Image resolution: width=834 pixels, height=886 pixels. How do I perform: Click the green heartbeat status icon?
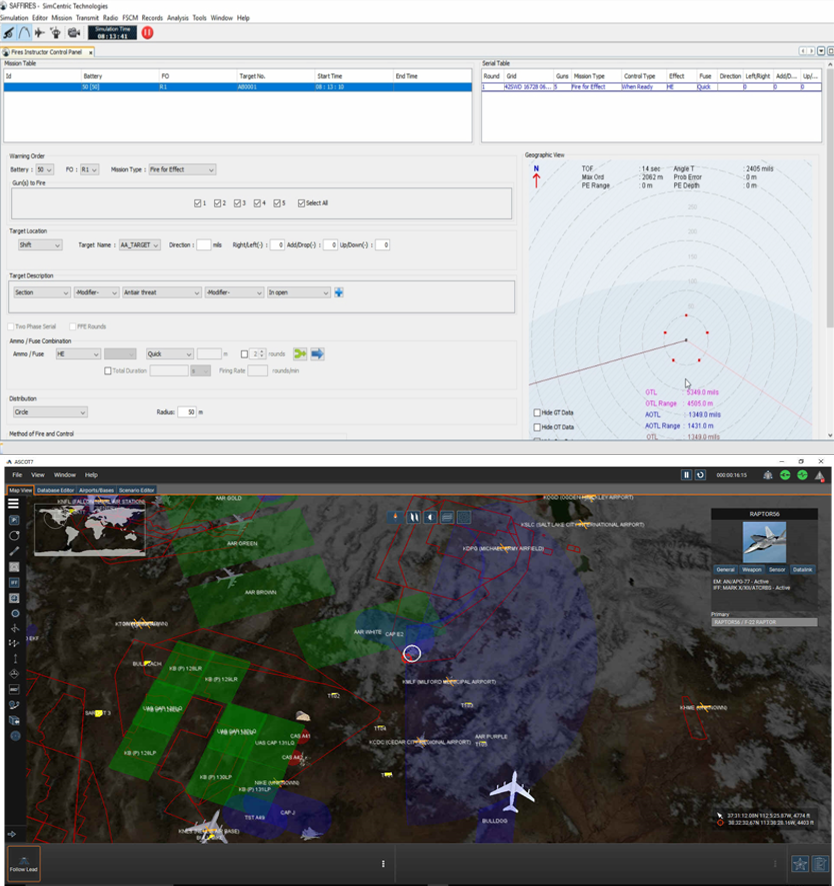pyautogui.click(x=802, y=475)
